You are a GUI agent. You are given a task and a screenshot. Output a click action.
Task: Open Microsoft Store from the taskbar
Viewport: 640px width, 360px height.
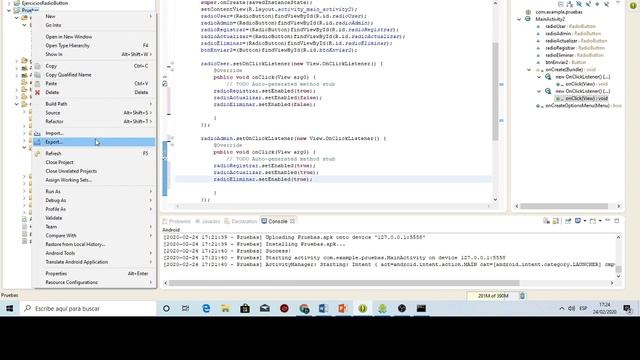[x=245, y=309]
